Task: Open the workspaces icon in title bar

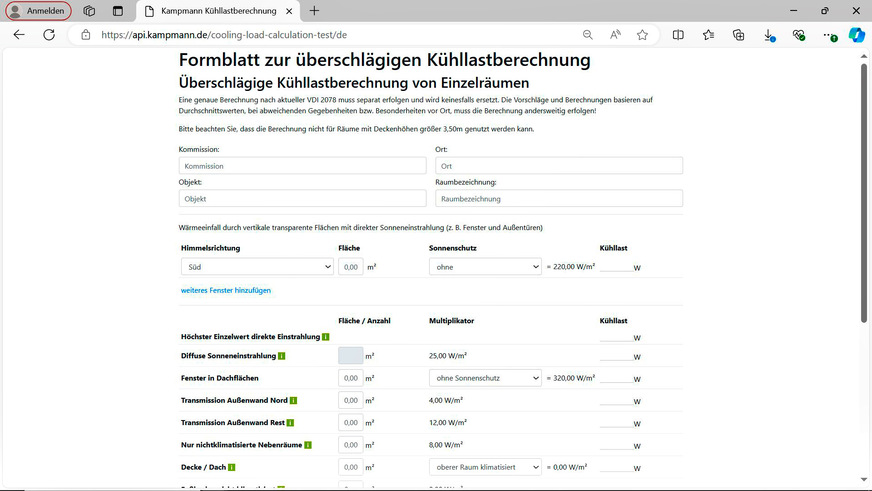Action: [89, 11]
